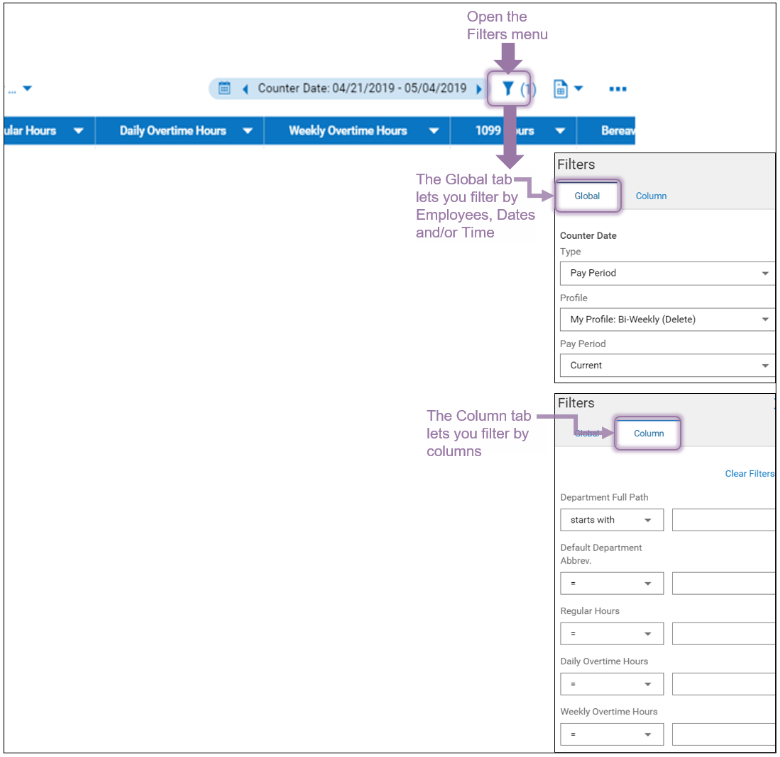
Task: Open Daily Overtime Hours filter operator dropdown
Action: click(x=611, y=684)
